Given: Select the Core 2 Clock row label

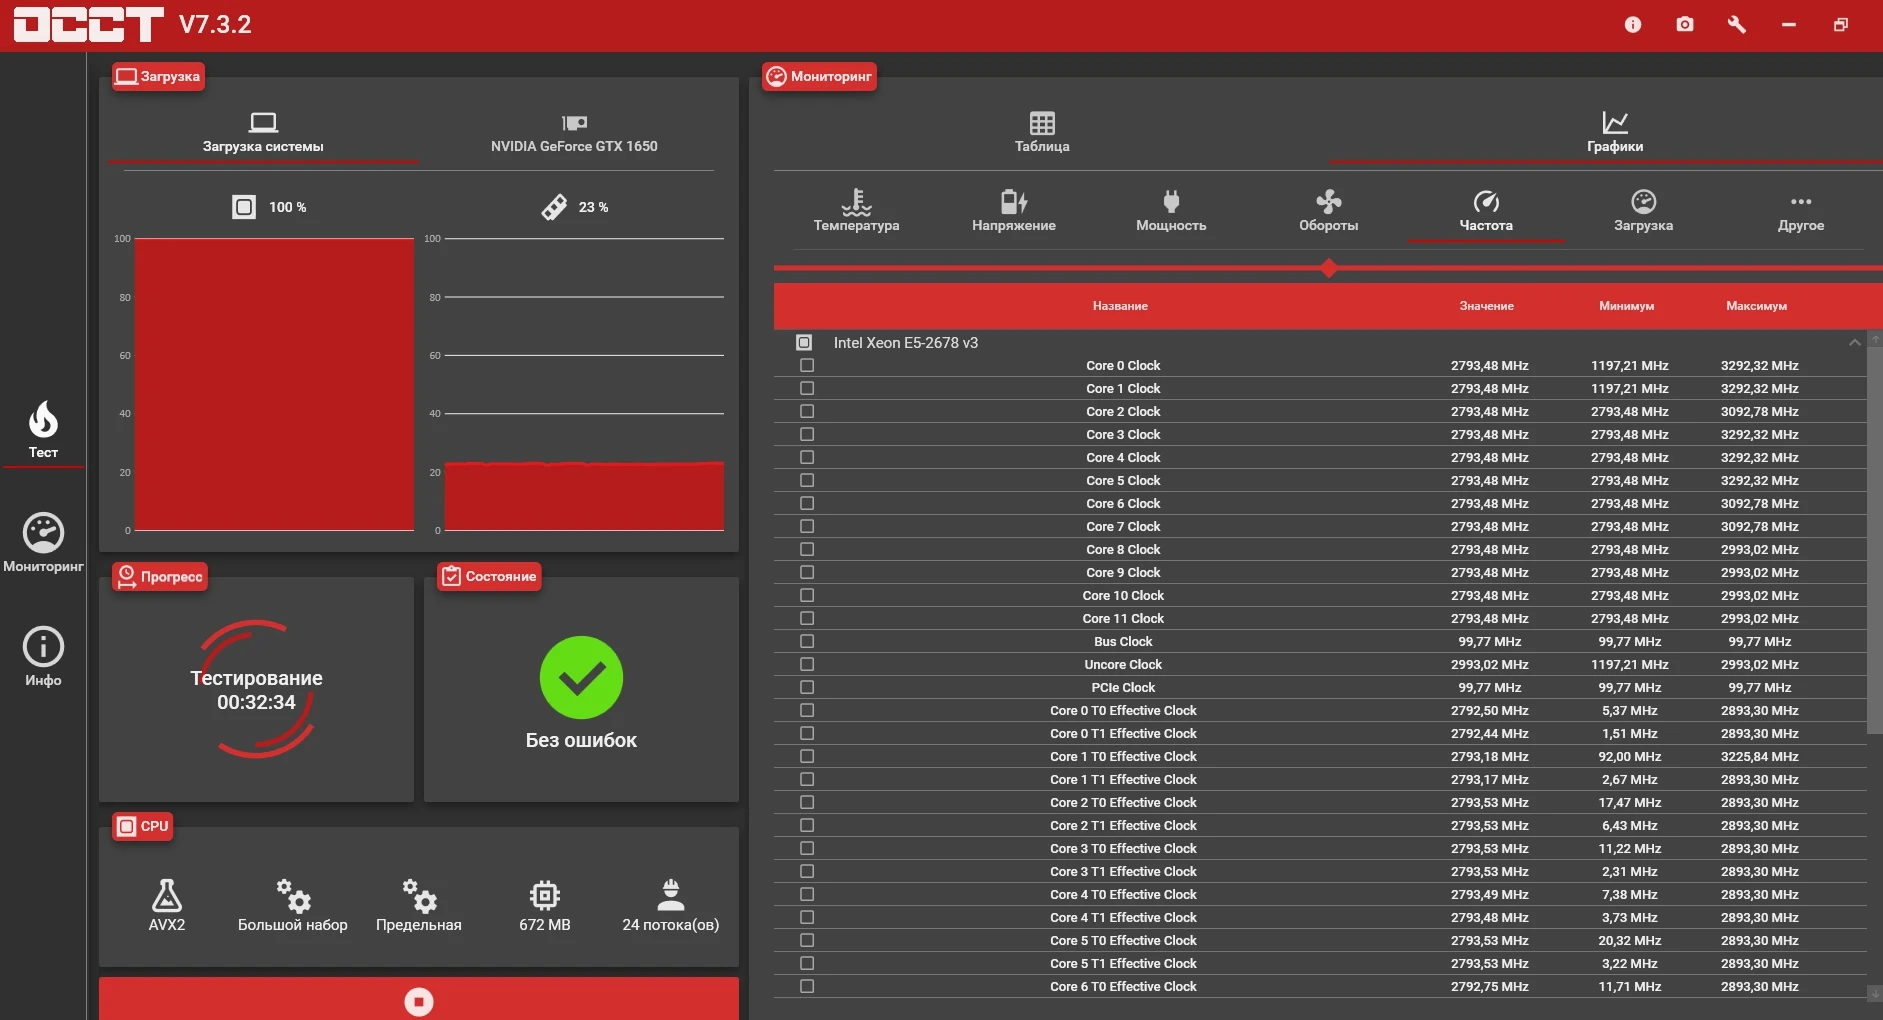Looking at the screenshot, I should [x=1123, y=411].
